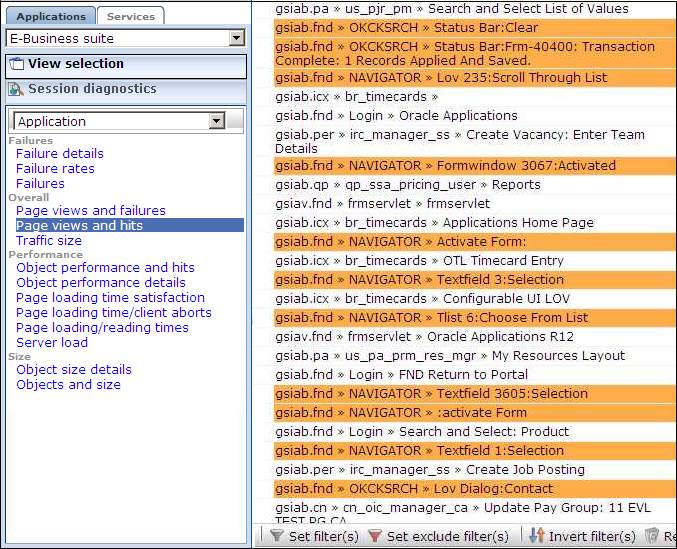
Task: Click the Set exclude filter(s) button label
Action: pyautogui.click(x=448, y=536)
